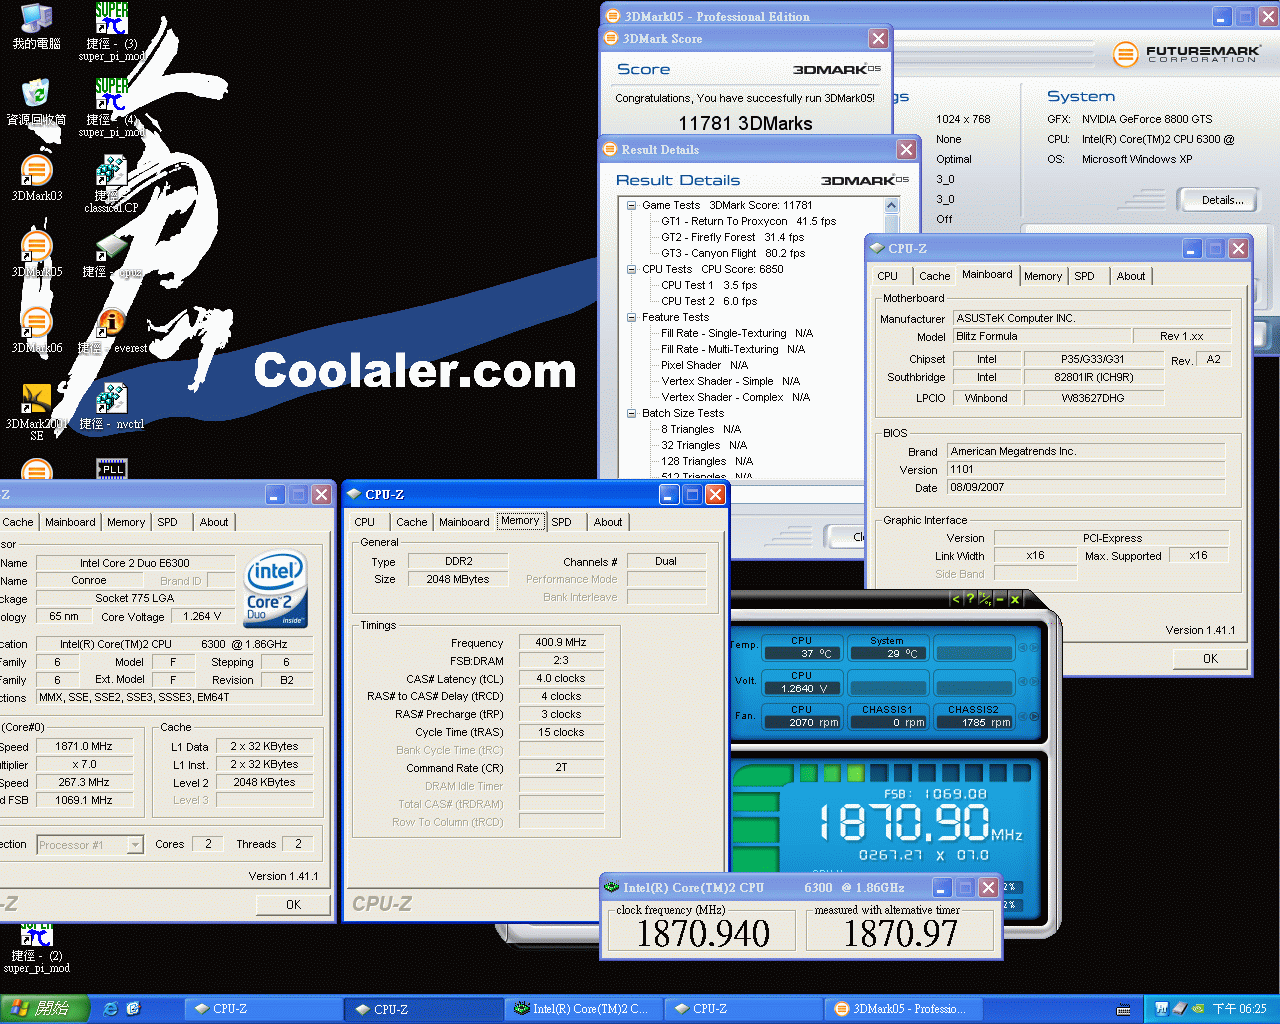Click next arrow on the Temp row
1280x1024 pixels.
[x=1033, y=648]
